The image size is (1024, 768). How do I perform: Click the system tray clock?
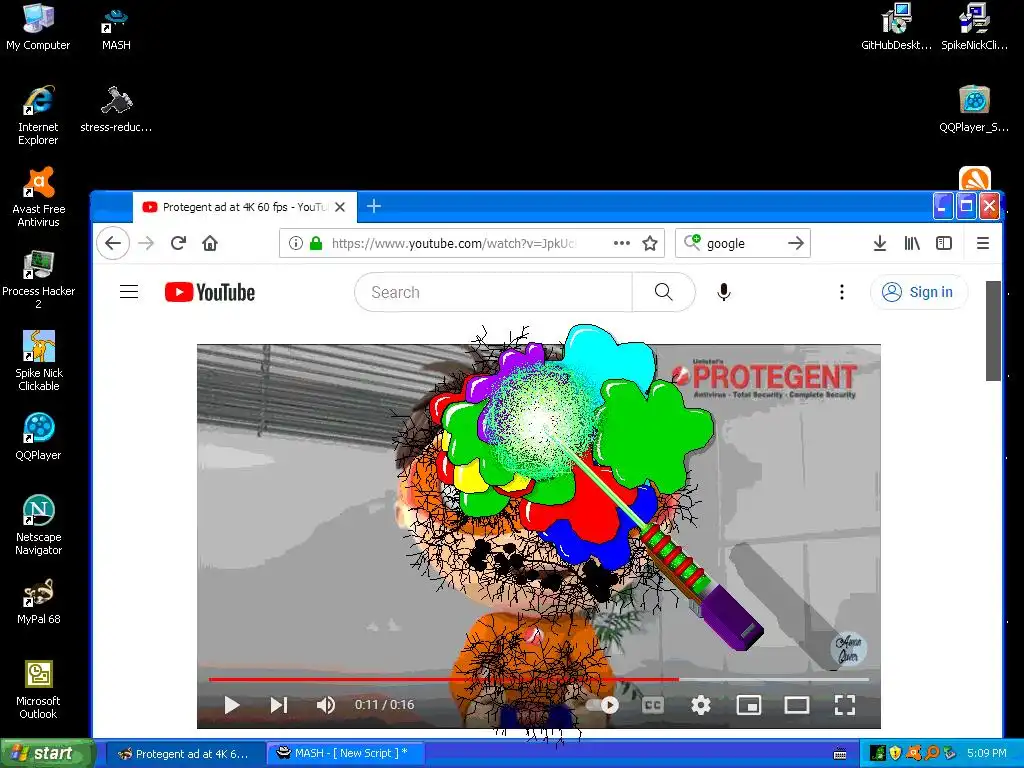coord(987,753)
